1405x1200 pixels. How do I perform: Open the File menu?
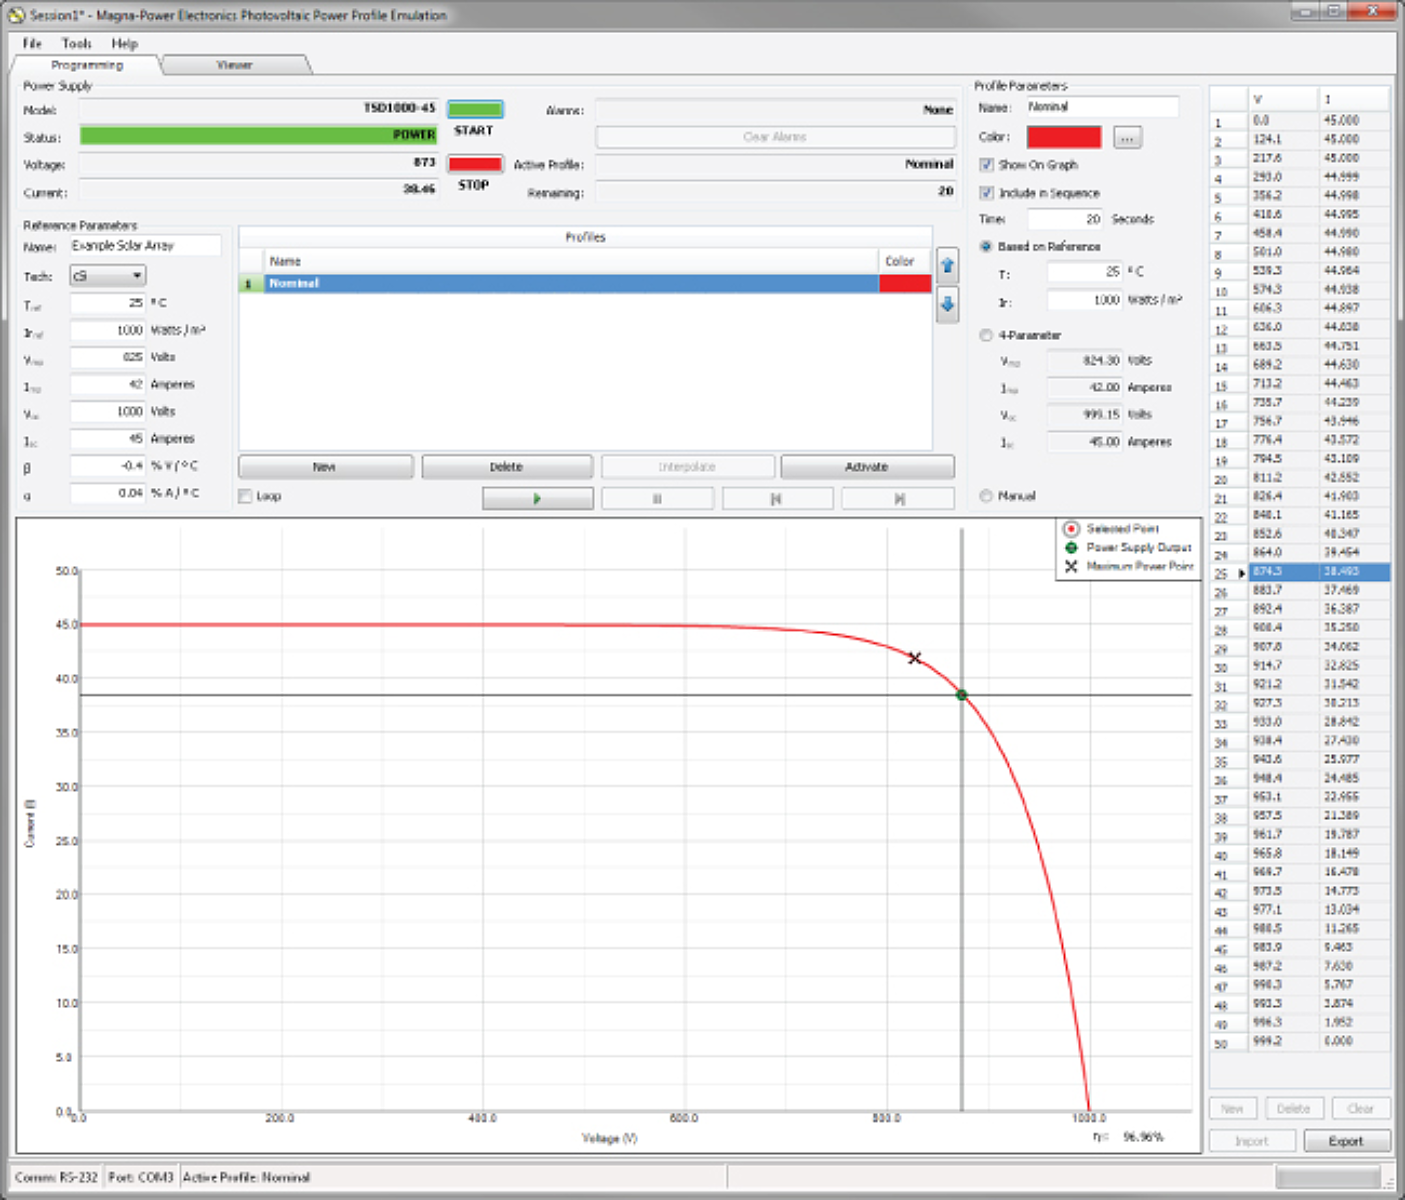click(x=32, y=43)
